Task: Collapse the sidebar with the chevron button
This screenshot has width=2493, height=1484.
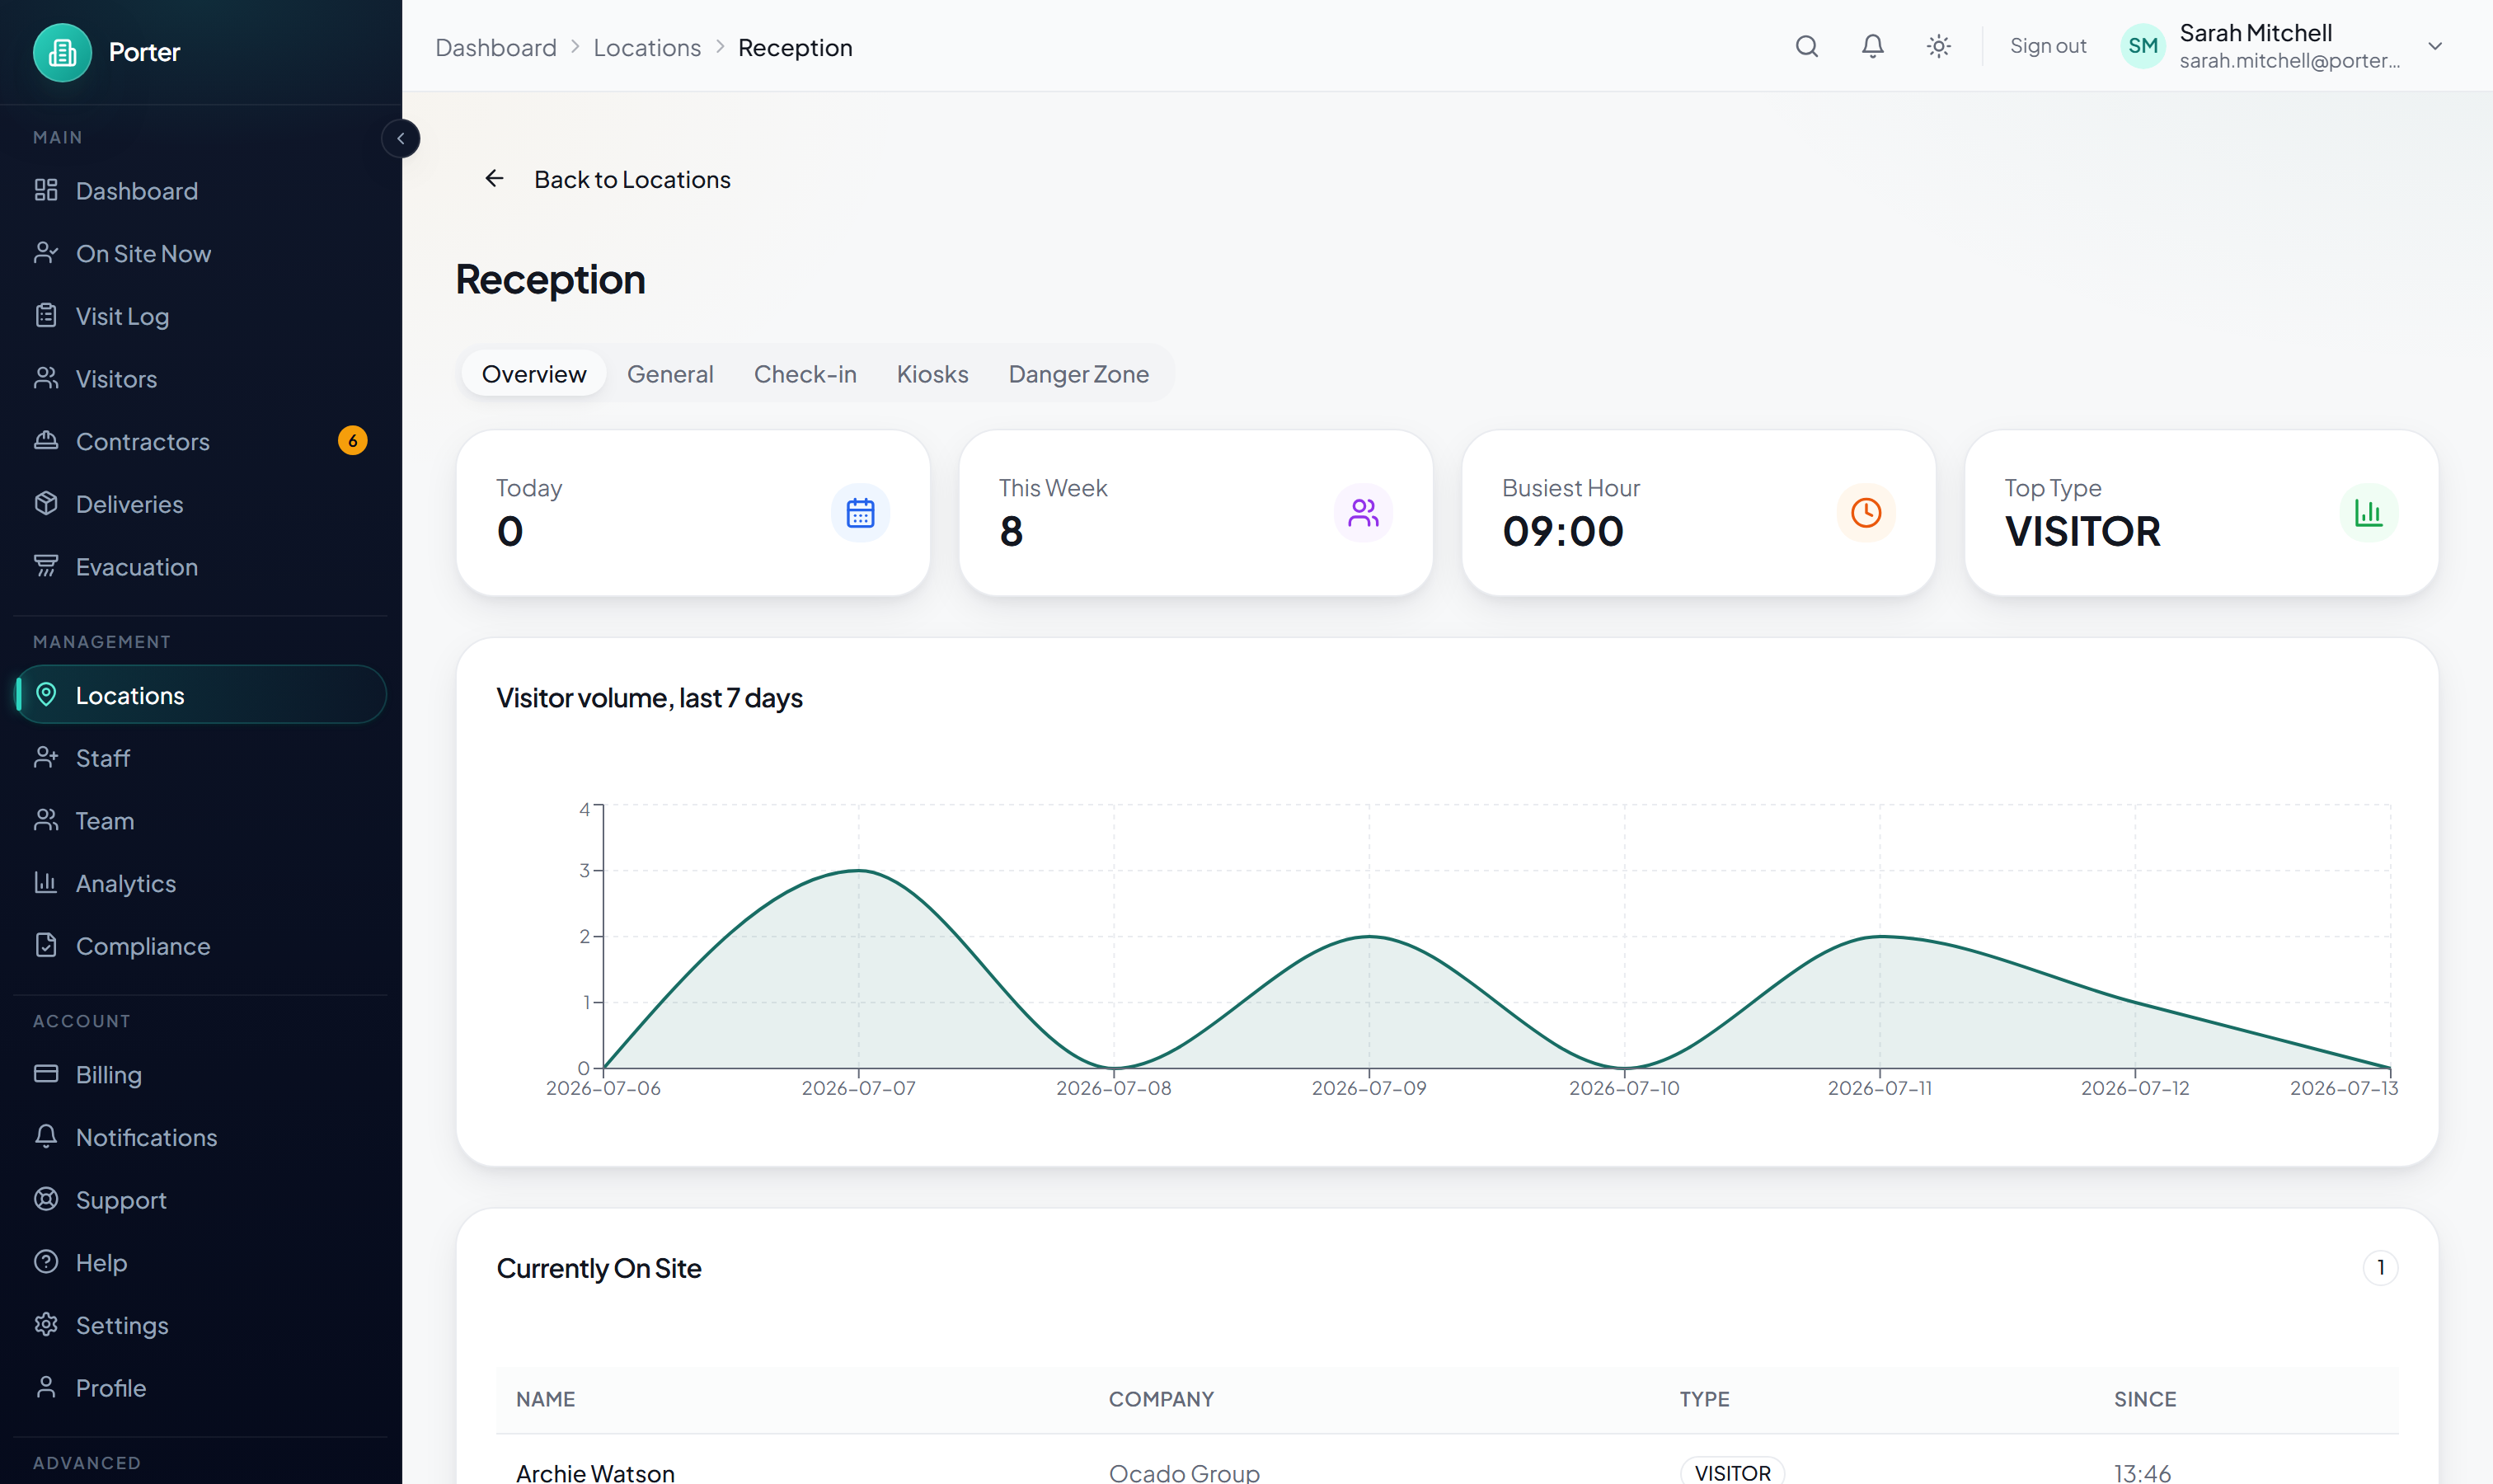Action: (x=400, y=138)
